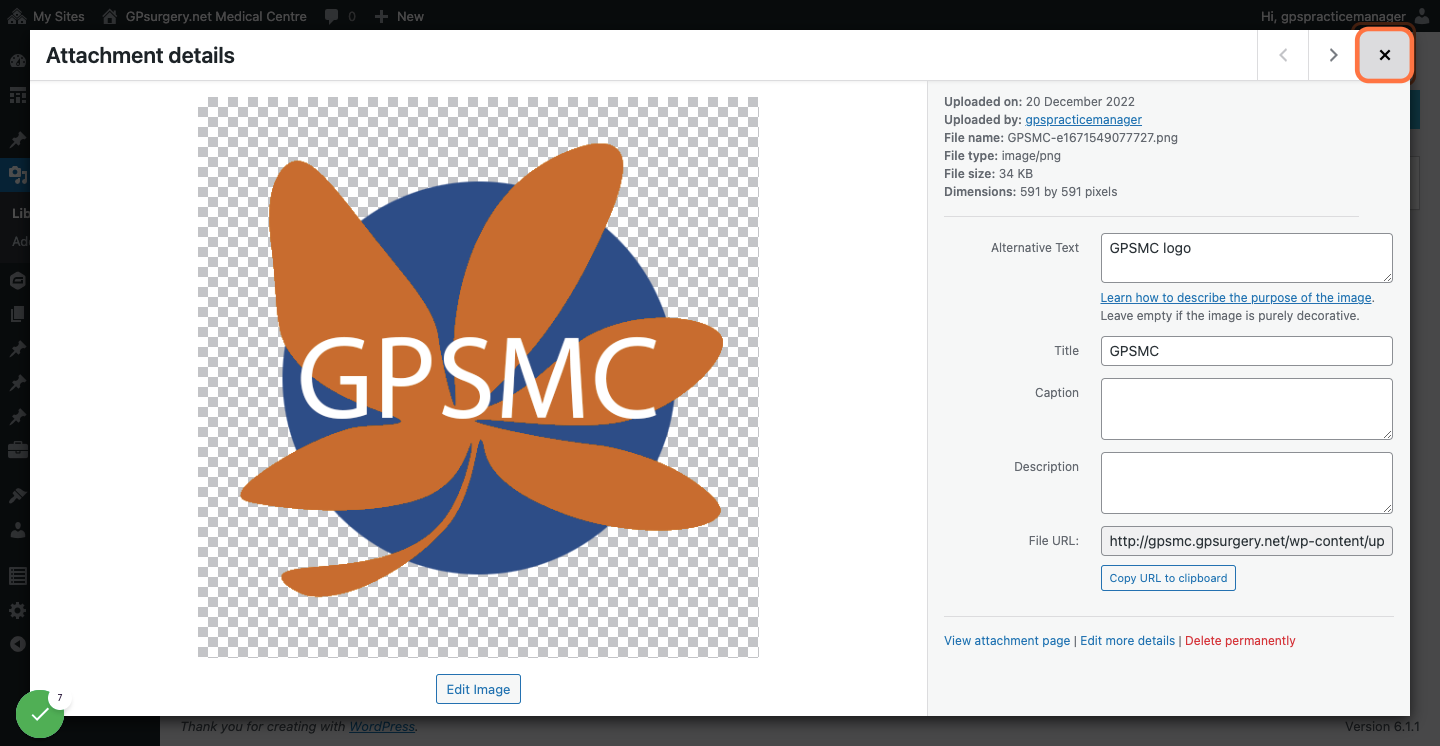
Task: Click the user avatar icon at top right
Action: (1423, 16)
